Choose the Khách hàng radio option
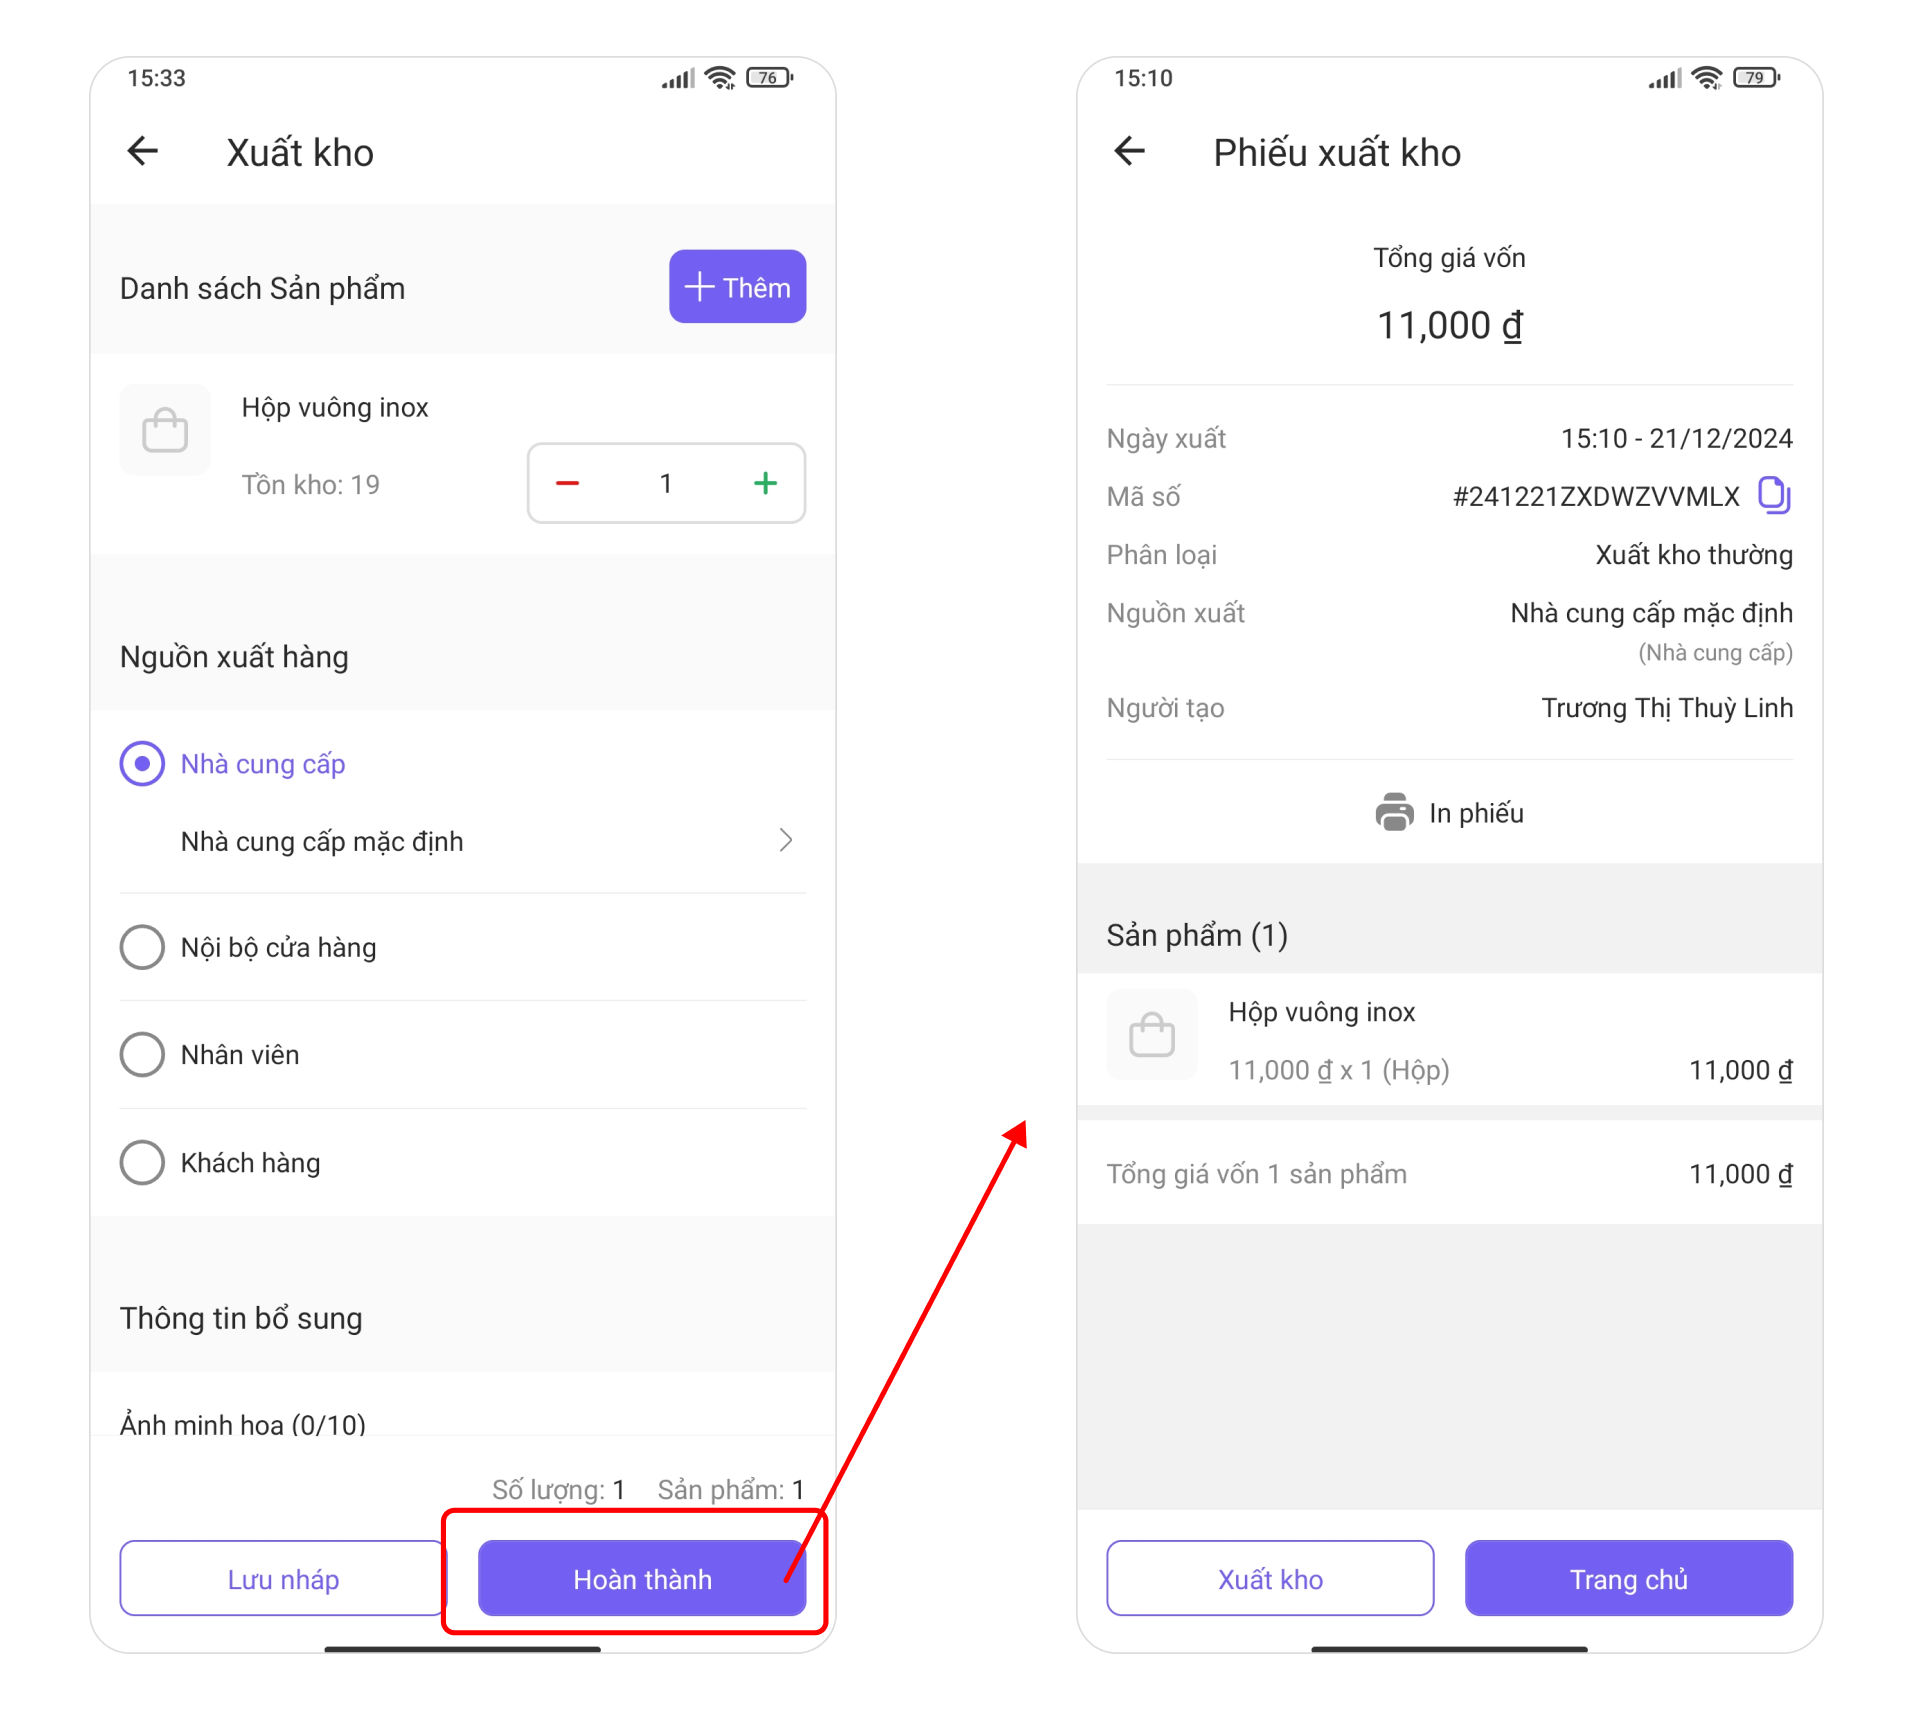The image size is (1920, 1709). (x=142, y=1163)
